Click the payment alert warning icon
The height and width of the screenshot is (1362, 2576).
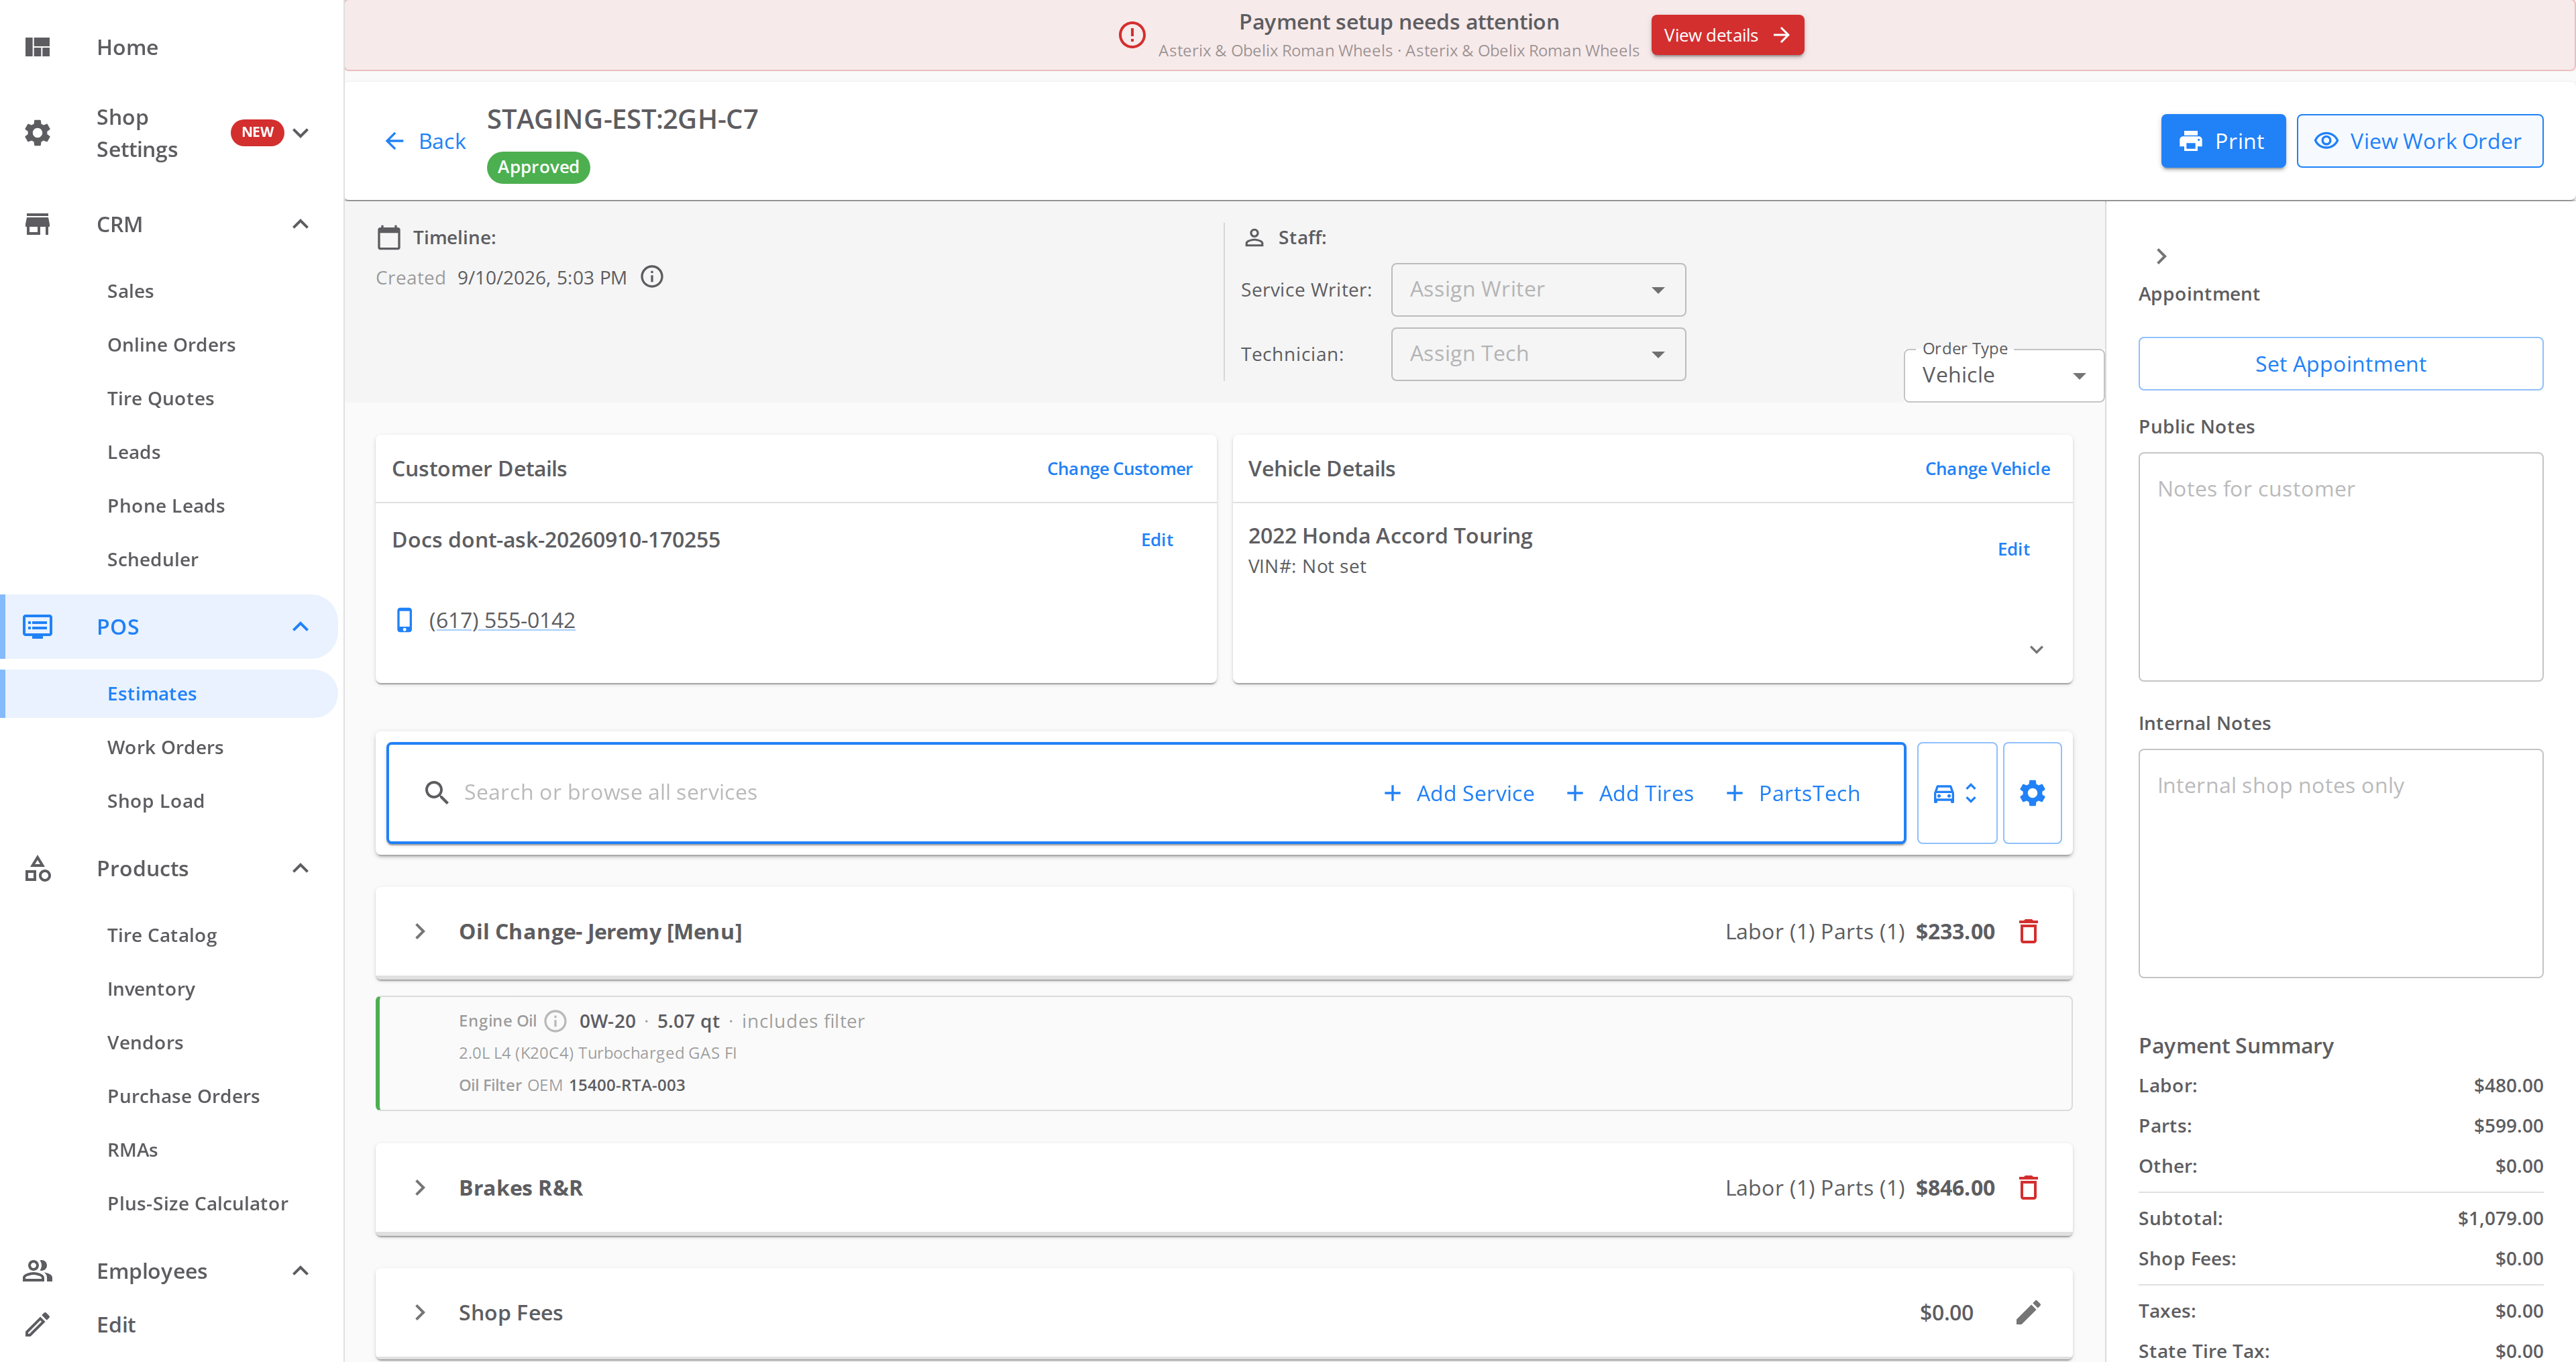click(1131, 35)
